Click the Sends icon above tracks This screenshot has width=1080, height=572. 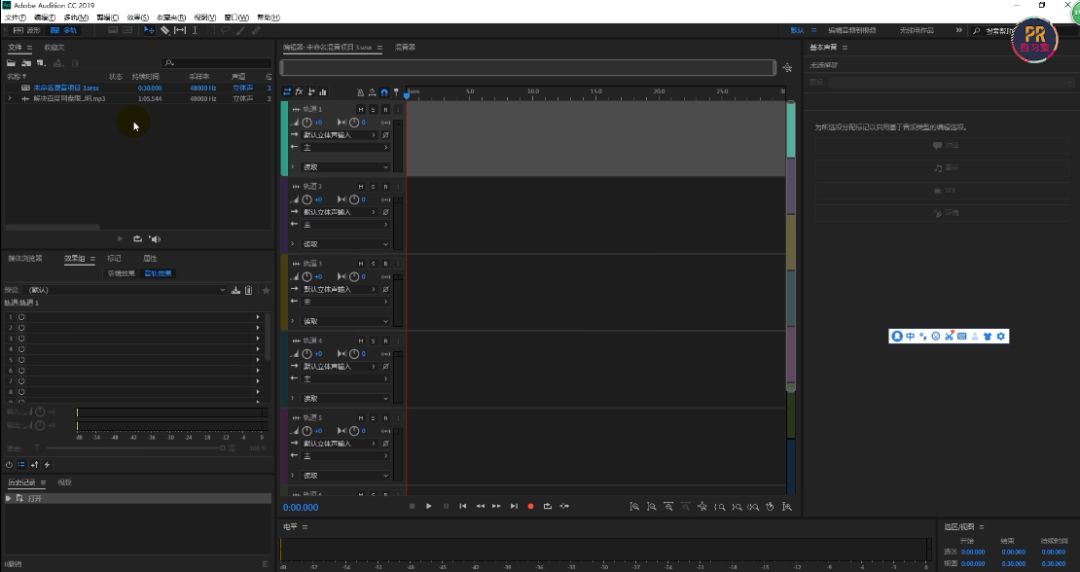point(311,92)
